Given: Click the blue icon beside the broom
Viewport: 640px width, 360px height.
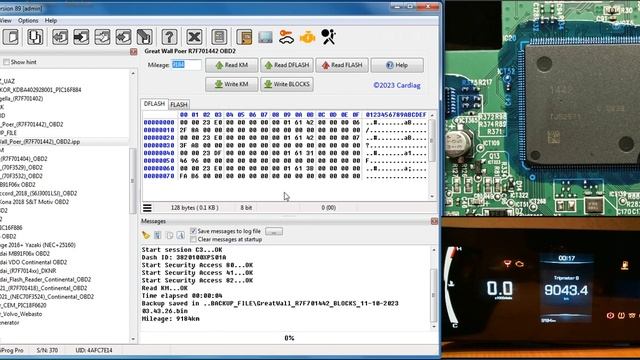Looking at the screenshot, I should [x=158, y=235].
